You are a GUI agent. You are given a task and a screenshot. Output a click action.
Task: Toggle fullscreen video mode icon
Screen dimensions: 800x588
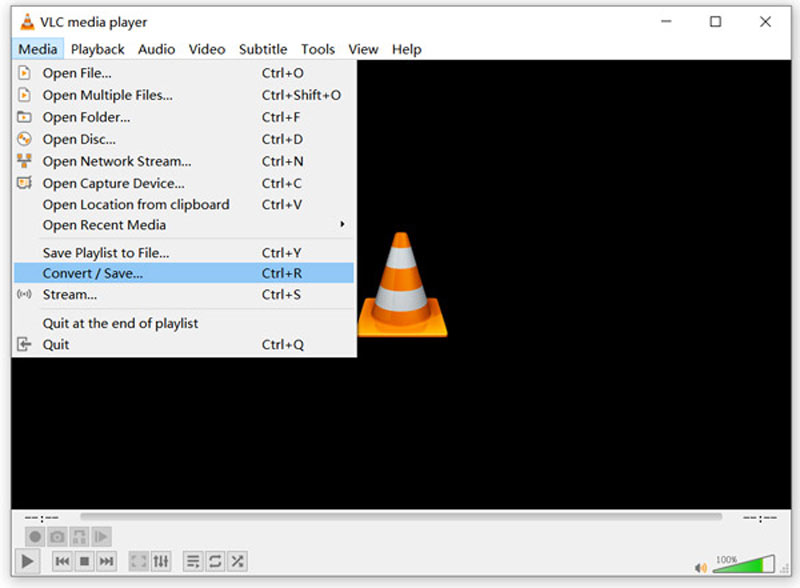click(x=138, y=561)
